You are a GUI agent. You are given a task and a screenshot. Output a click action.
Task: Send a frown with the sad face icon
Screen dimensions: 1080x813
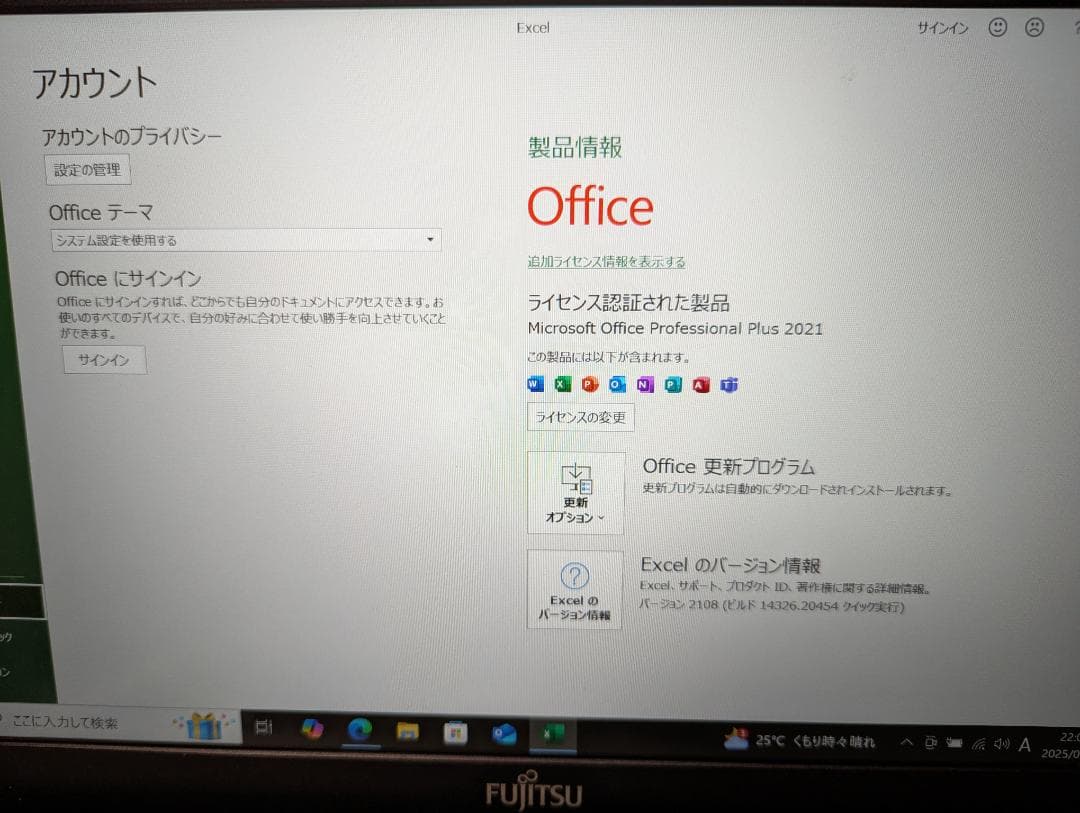(x=1034, y=27)
